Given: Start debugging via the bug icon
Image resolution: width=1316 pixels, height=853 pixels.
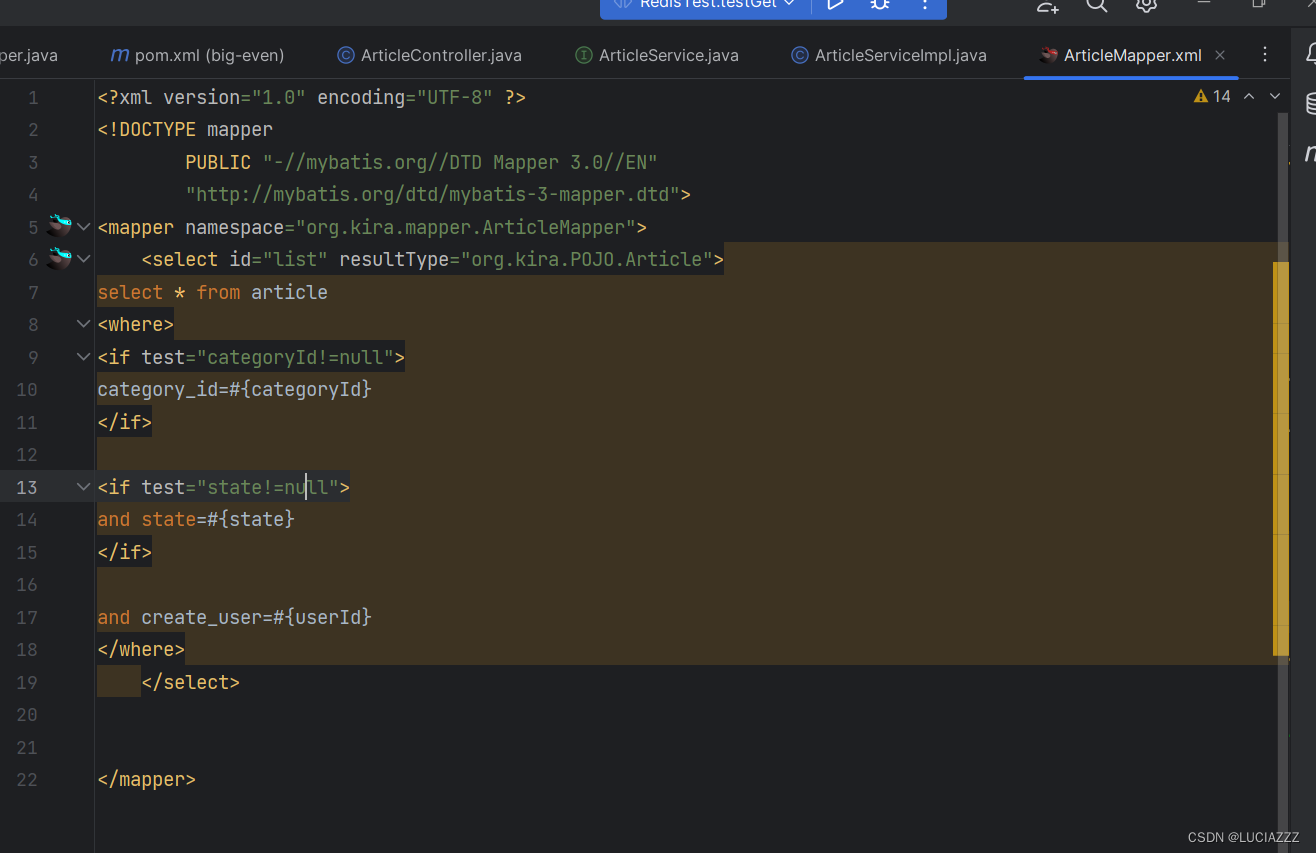Looking at the screenshot, I should (x=879, y=5).
